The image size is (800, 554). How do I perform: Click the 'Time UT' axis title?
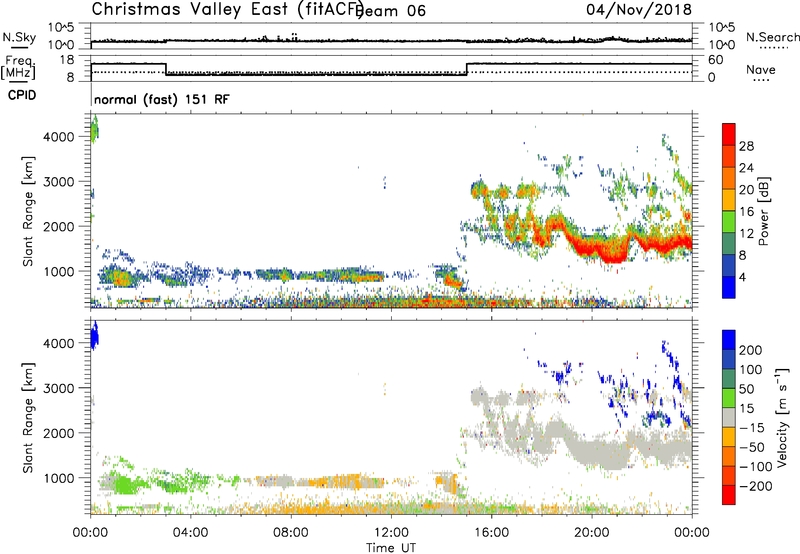click(391, 547)
